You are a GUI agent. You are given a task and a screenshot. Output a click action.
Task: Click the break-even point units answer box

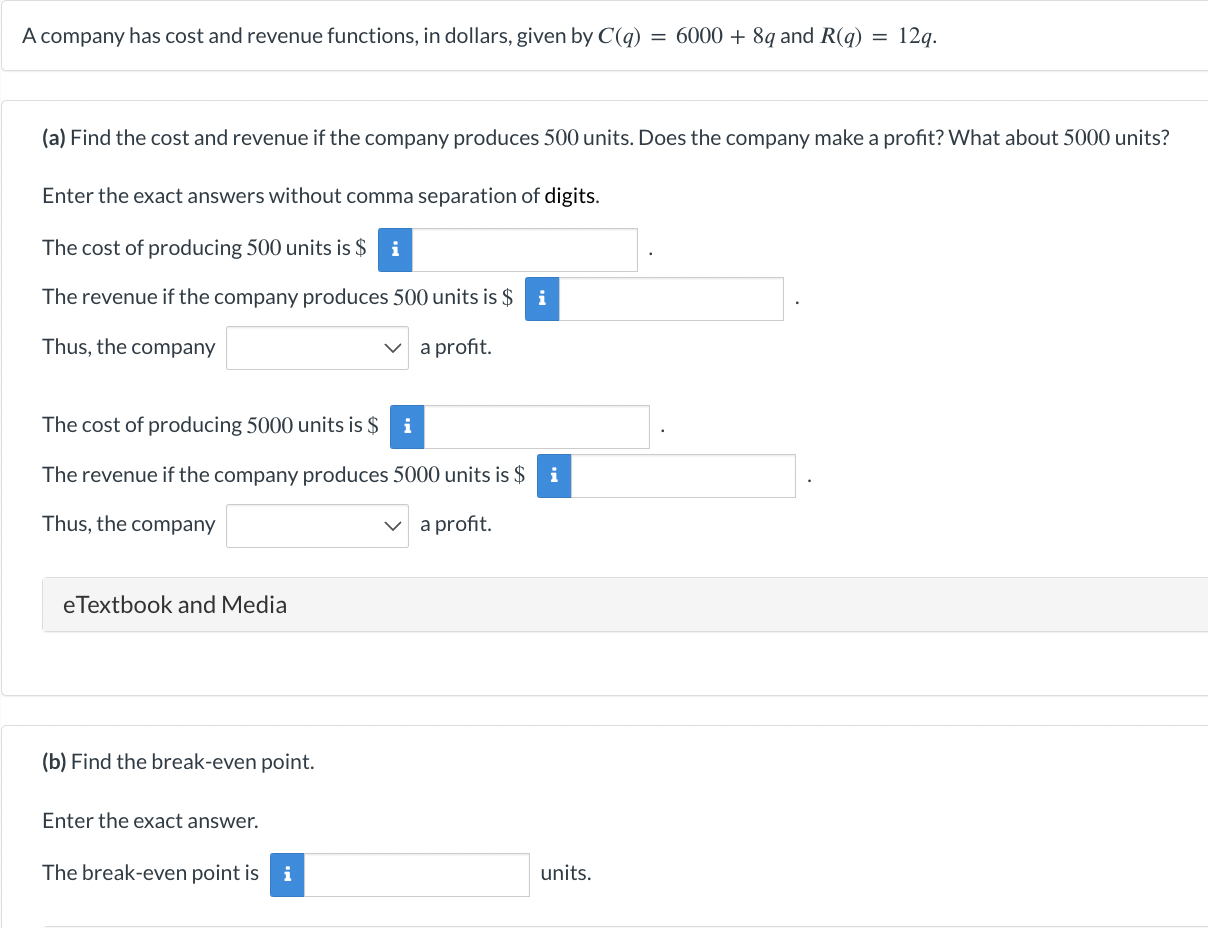[417, 874]
